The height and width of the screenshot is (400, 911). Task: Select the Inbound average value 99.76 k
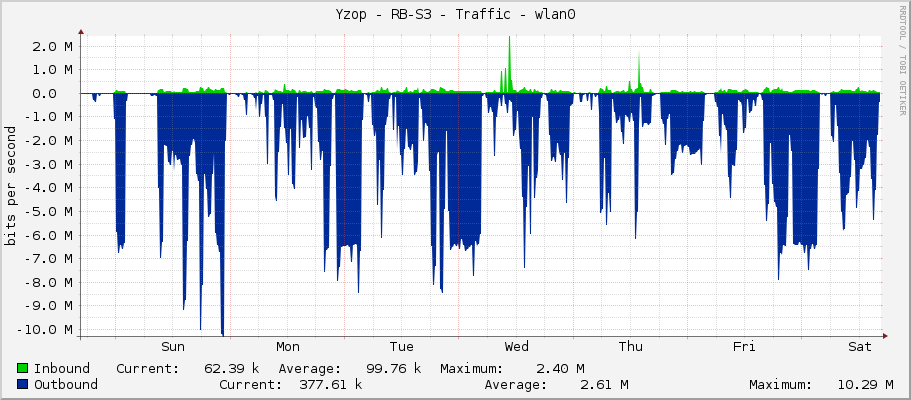click(x=393, y=369)
